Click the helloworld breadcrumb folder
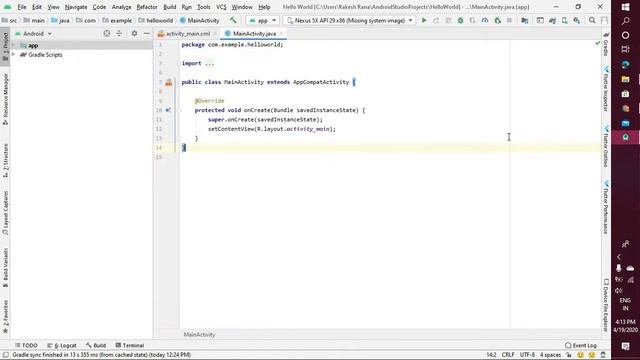 [156, 20]
